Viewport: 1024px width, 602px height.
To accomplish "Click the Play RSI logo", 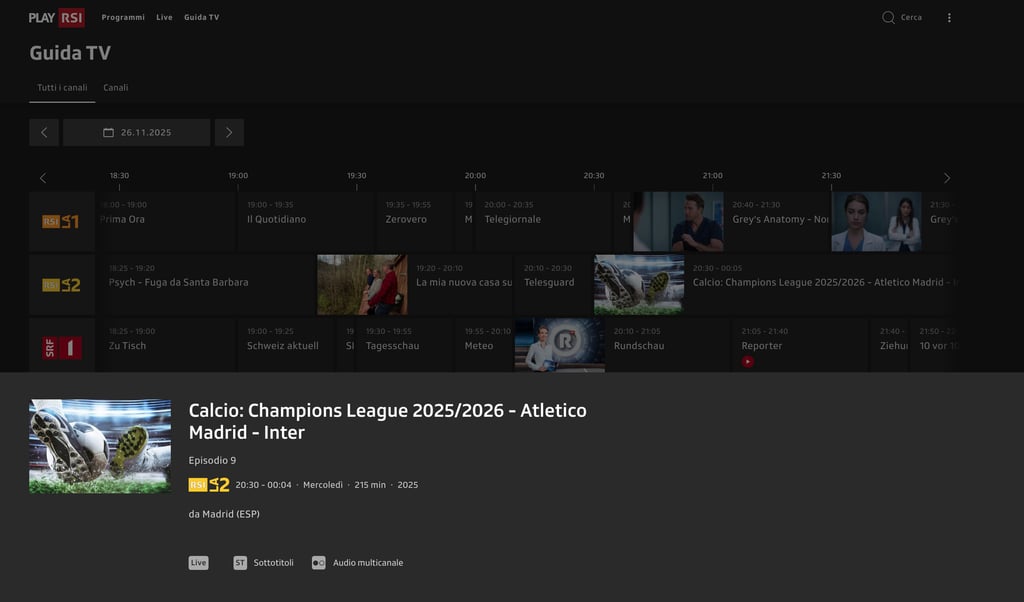I will (57, 18).
